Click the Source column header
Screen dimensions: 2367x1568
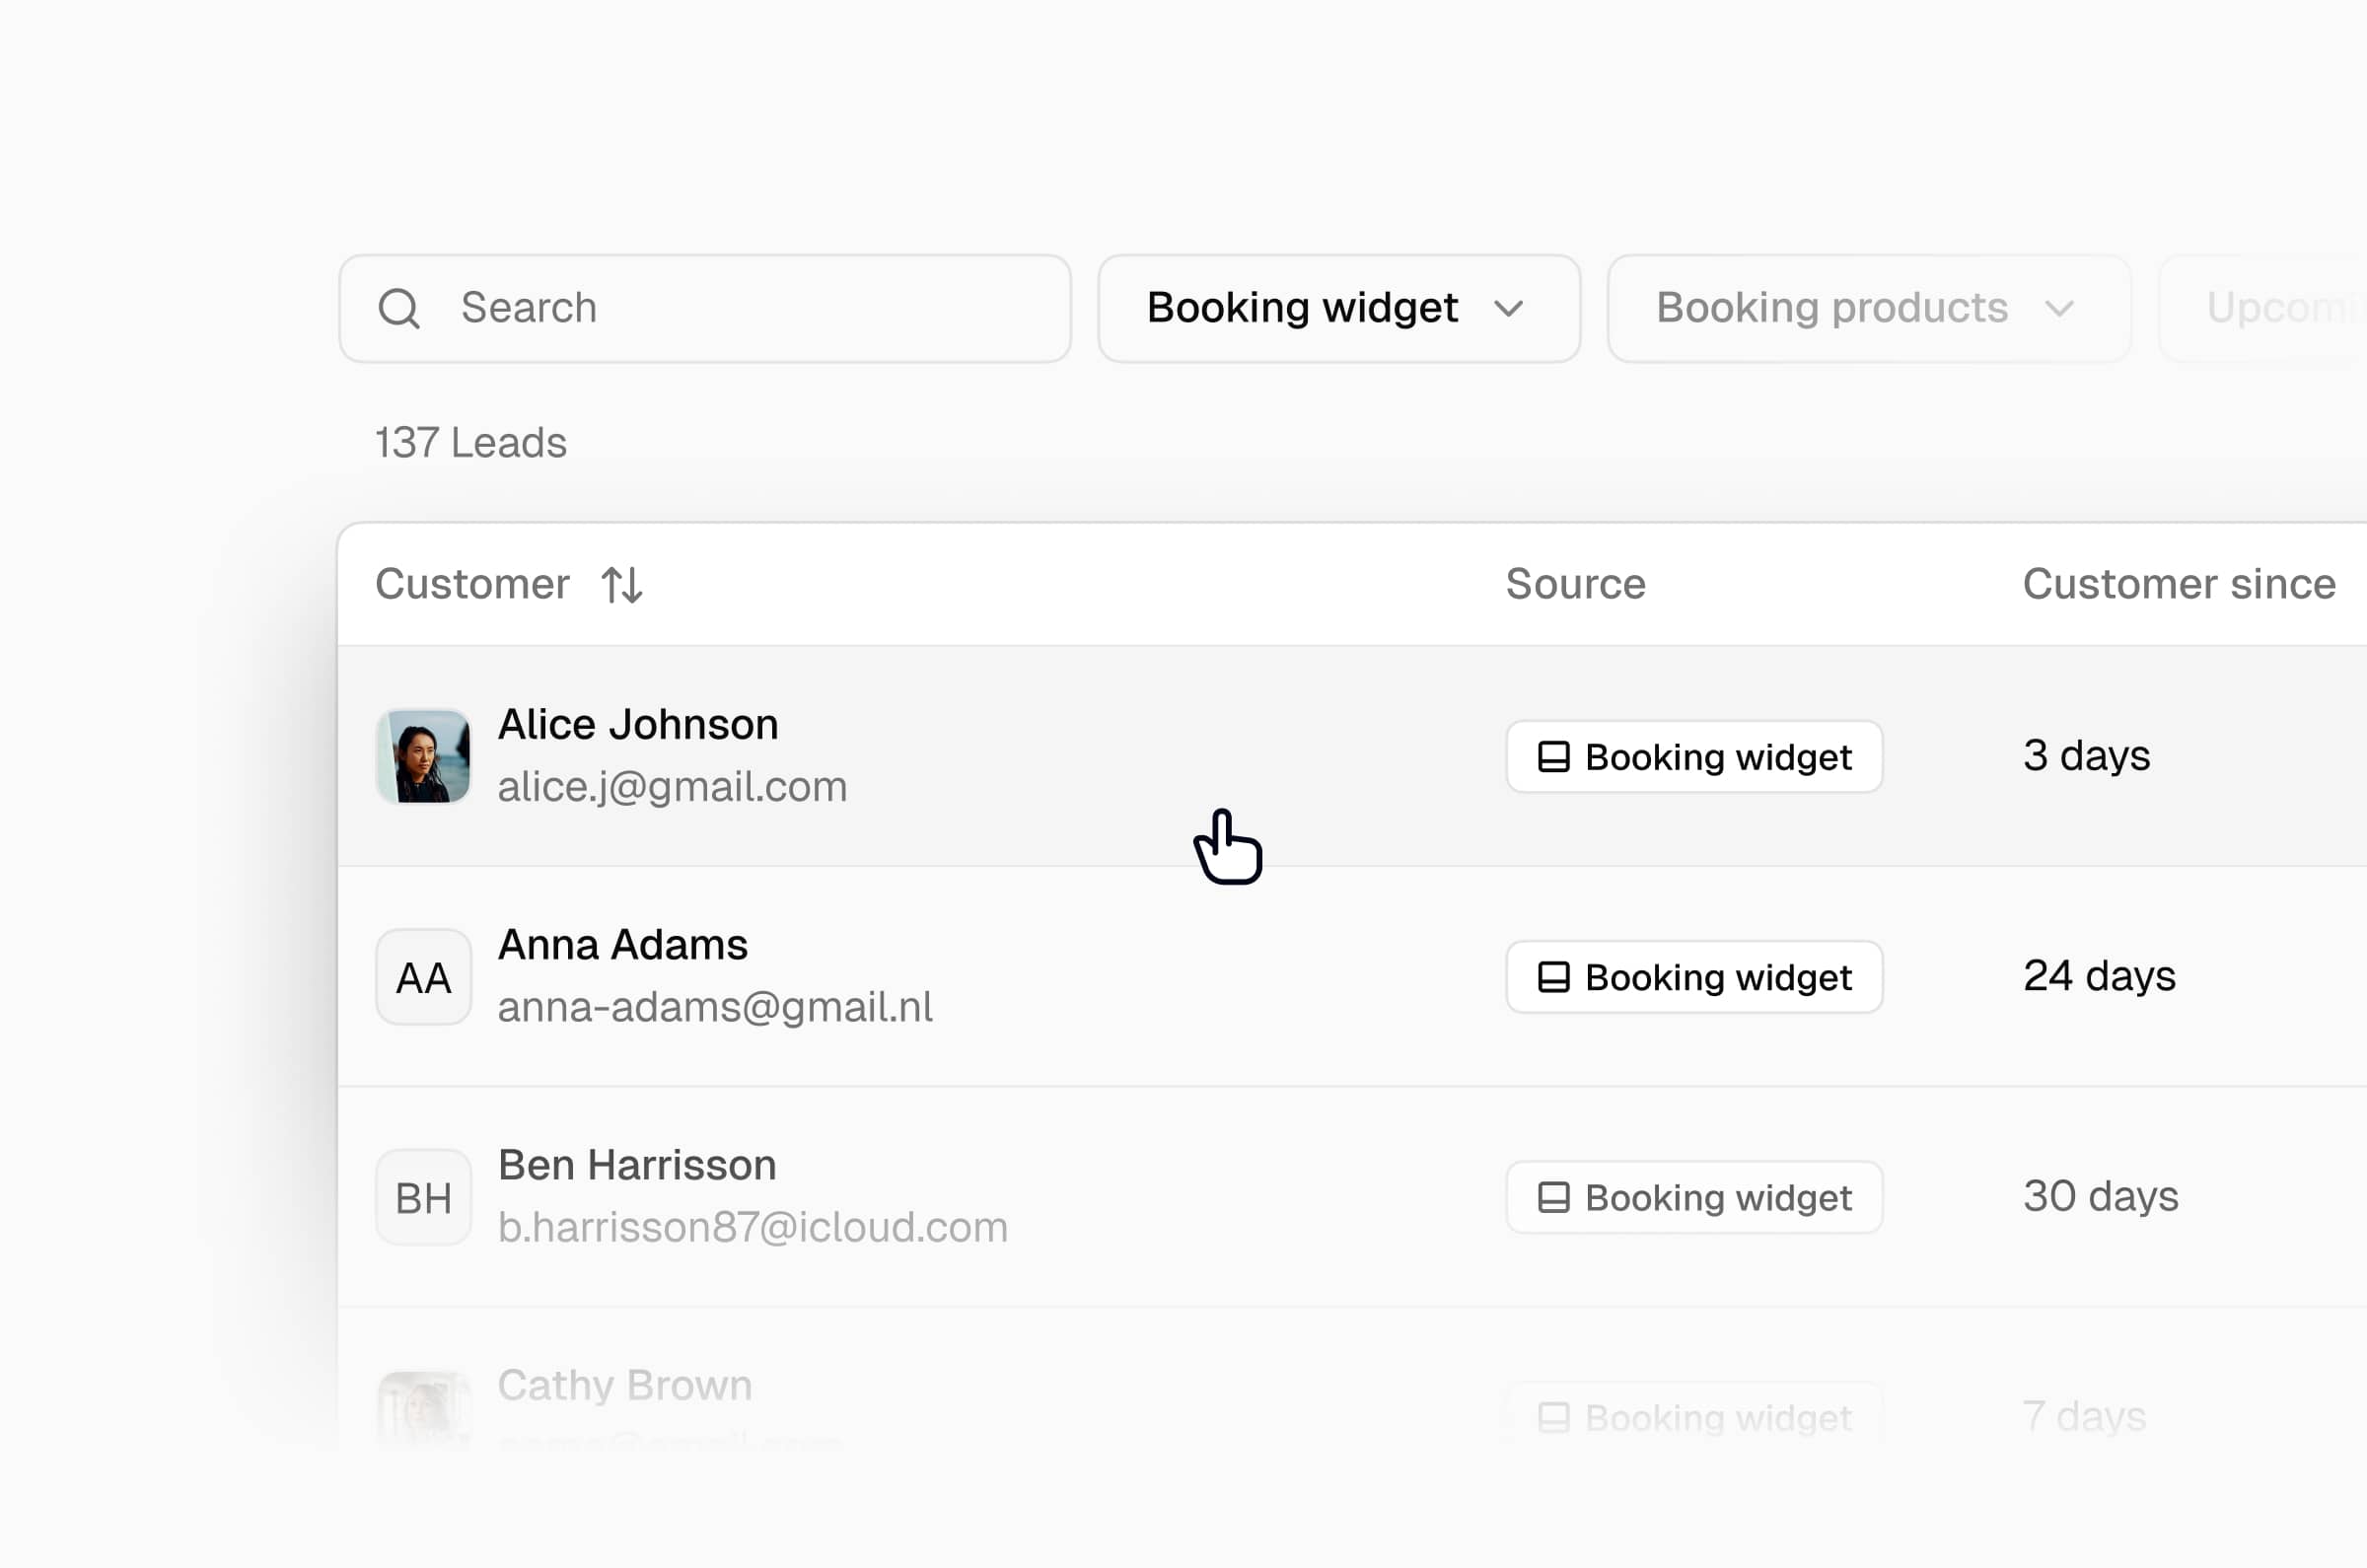coord(1575,584)
